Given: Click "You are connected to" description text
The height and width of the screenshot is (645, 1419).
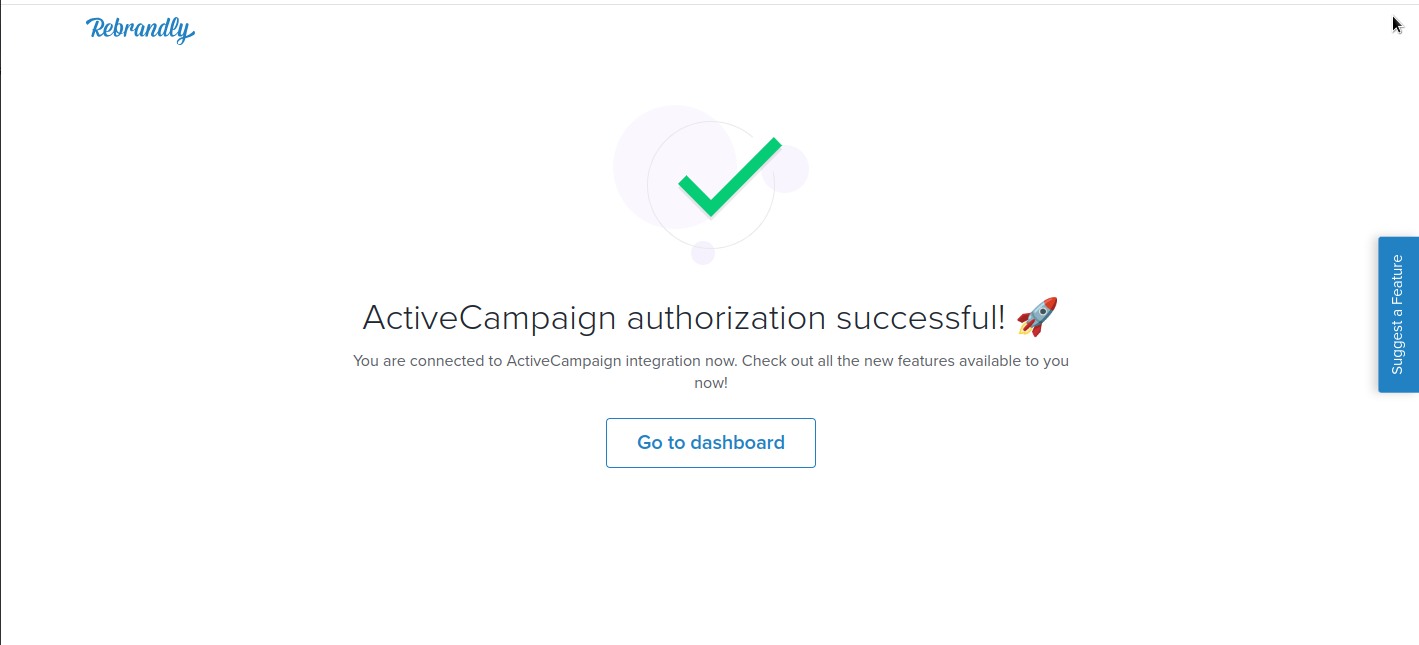Looking at the screenshot, I should (427, 361).
